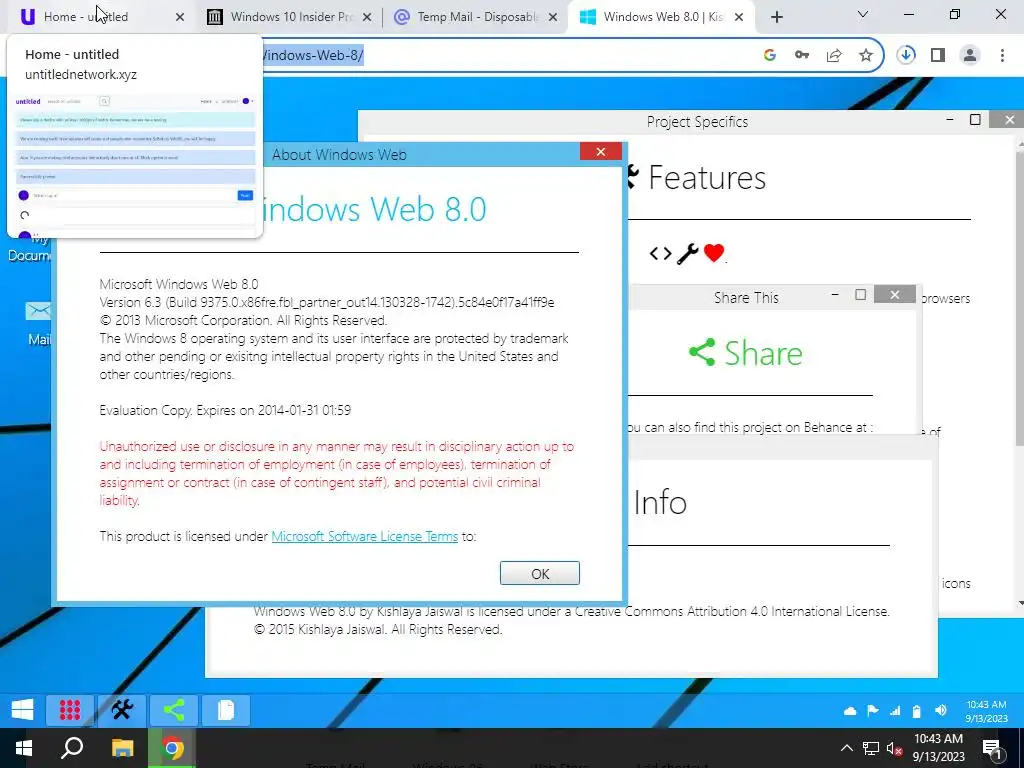
Task: Open the Windows 10 Insider browser tab
Action: (x=287, y=17)
